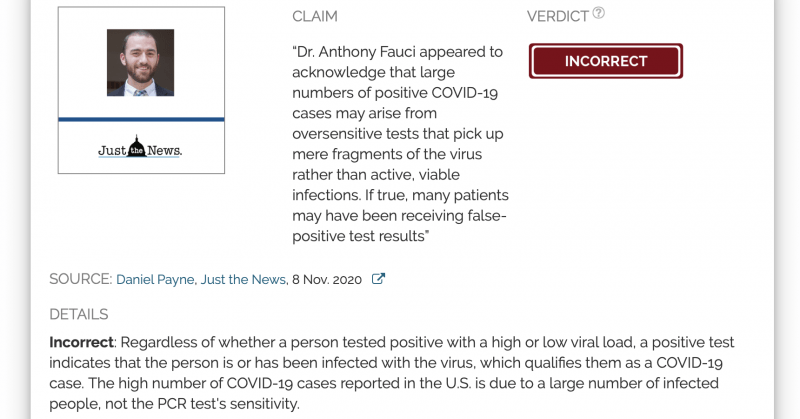Open the Daniel Payne source link
Image resolution: width=800 pixels, height=419 pixels.
155,280
